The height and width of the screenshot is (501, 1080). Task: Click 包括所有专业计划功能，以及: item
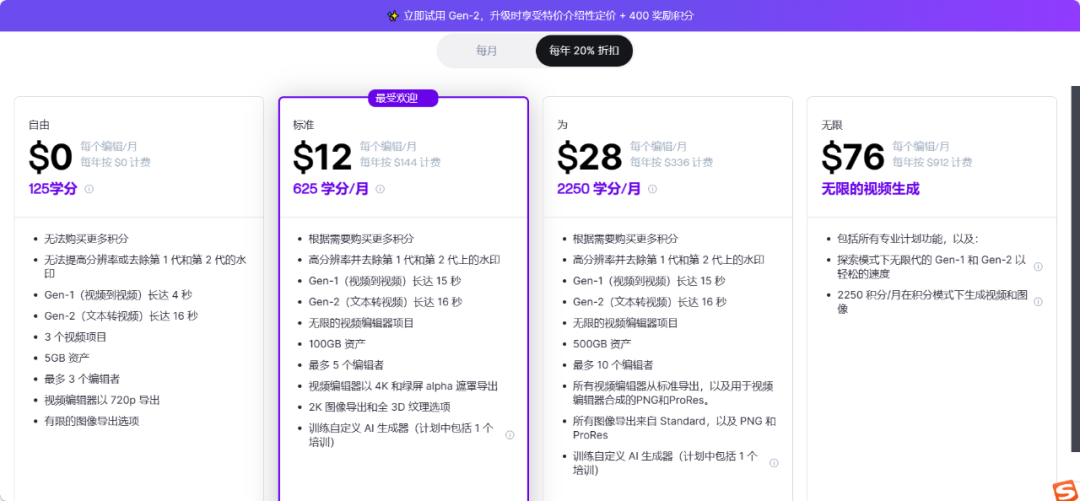pyautogui.click(x=908, y=239)
